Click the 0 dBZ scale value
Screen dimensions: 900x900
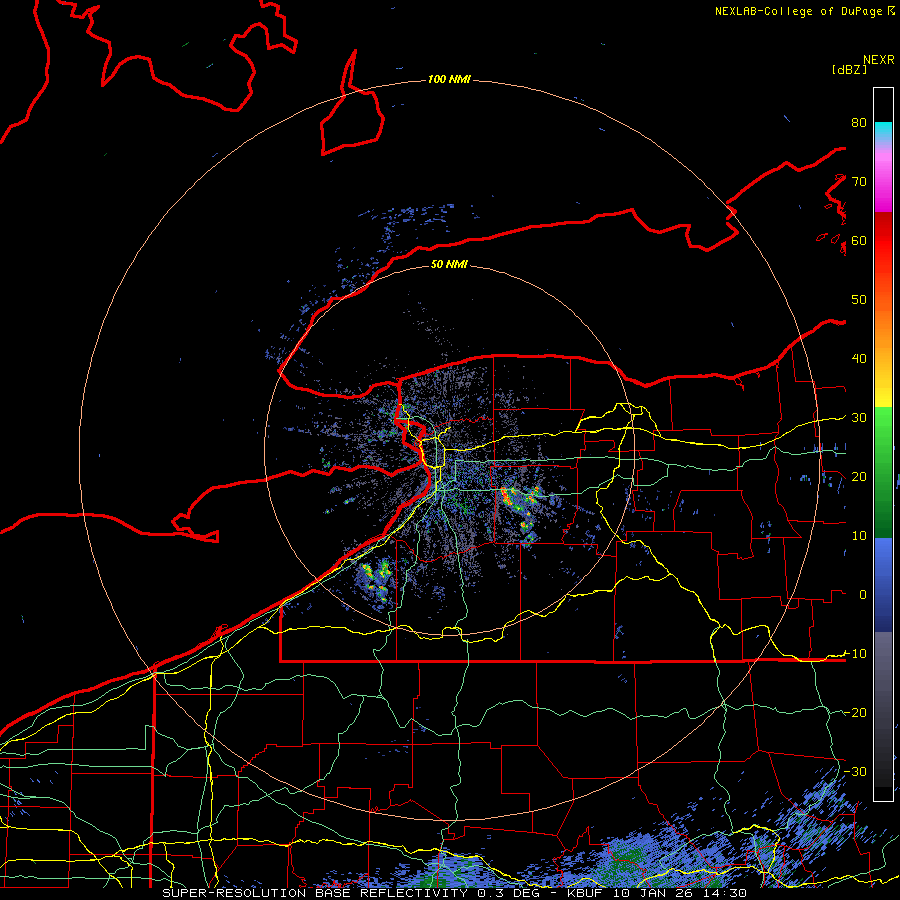[863, 595]
